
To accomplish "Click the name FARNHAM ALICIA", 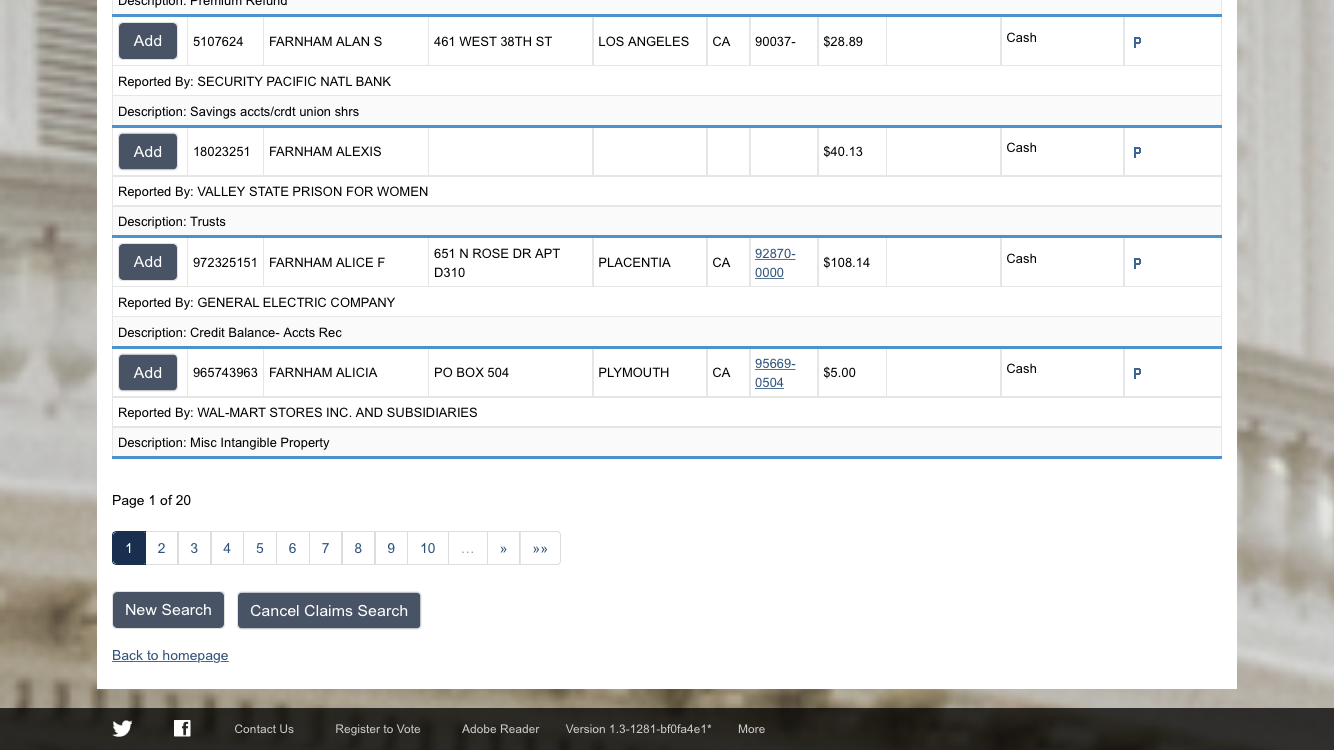I will pyautogui.click(x=323, y=372).
